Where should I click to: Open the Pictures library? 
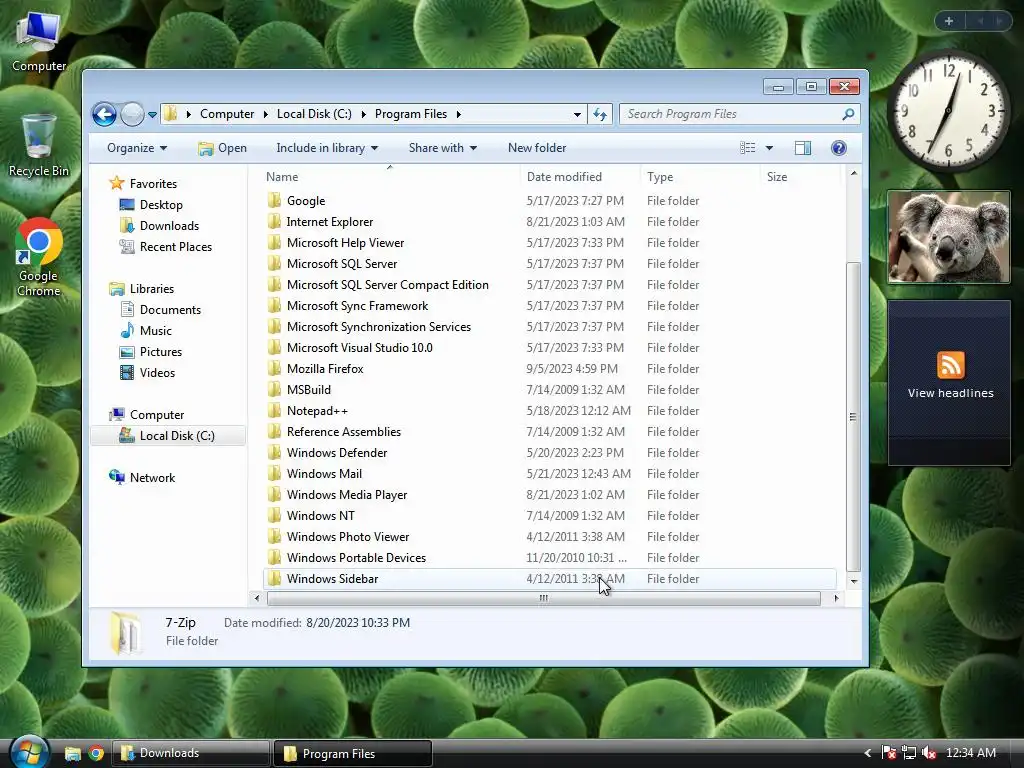tap(161, 351)
